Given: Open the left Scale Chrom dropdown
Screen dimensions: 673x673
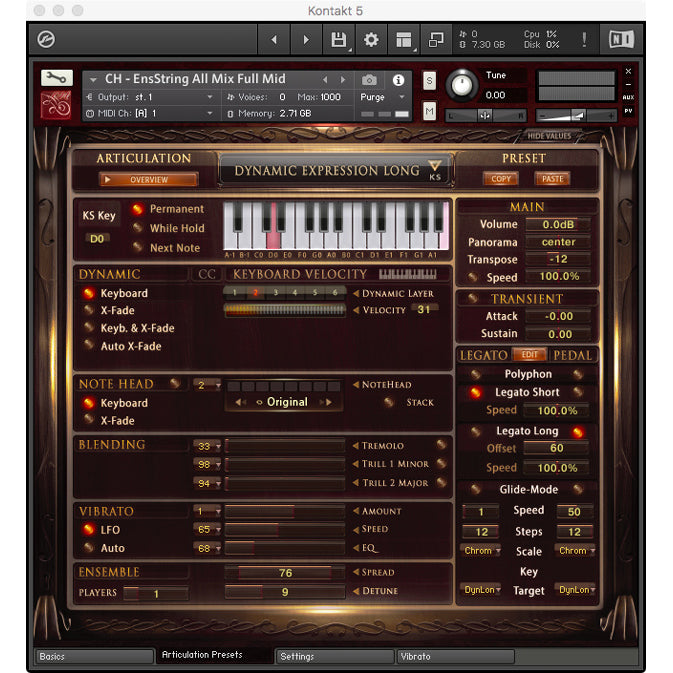Looking at the screenshot, I should pos(481,550).
